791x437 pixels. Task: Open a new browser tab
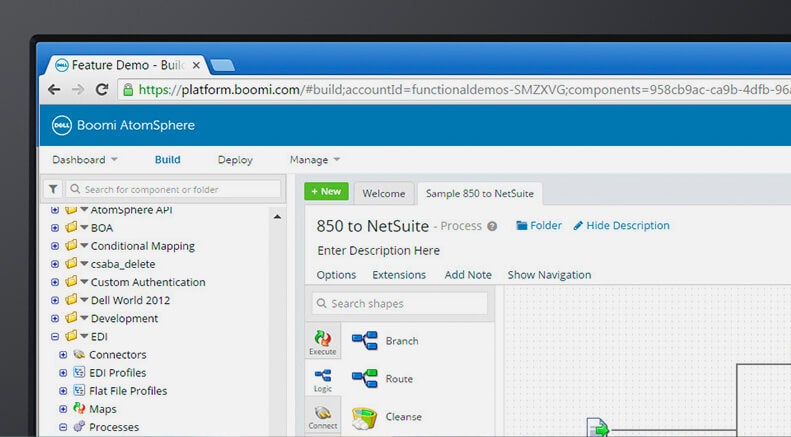222,66
